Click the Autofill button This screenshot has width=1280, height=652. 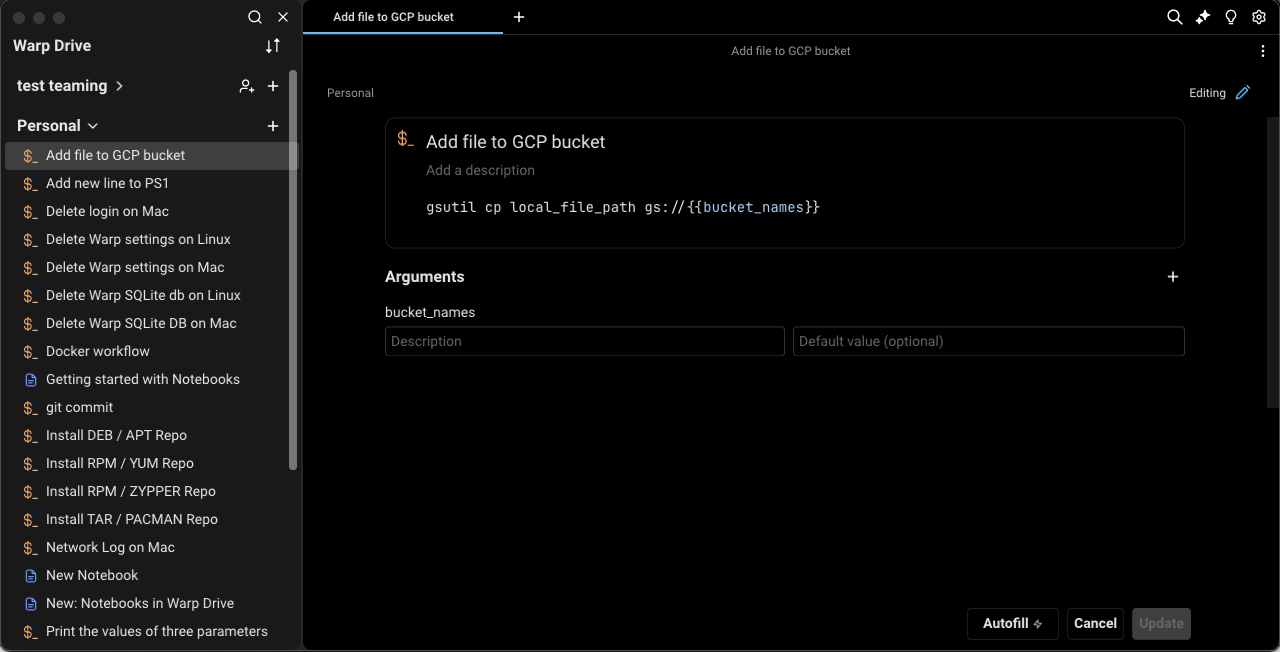(x=1012, y=623)
